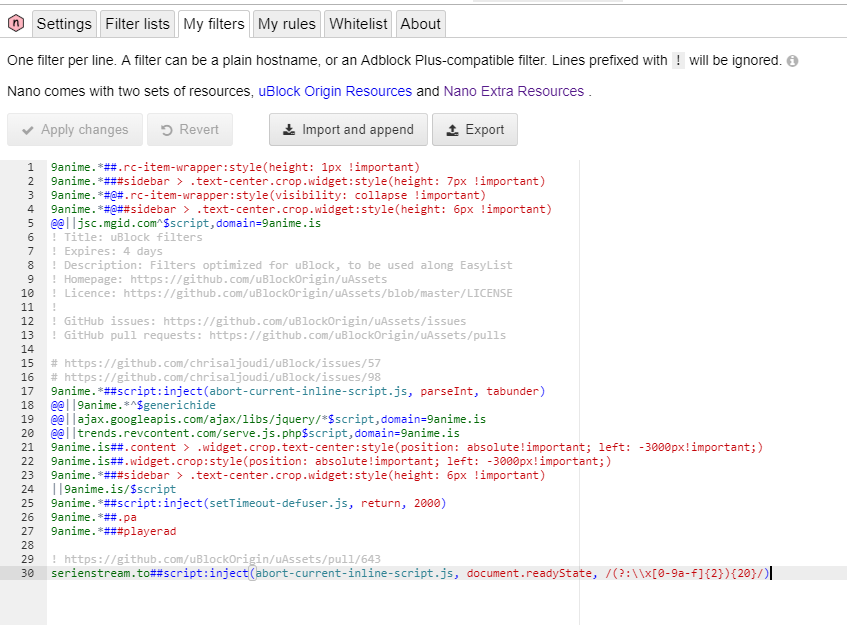Click the issues/98 comment line
Viewport: 847px width, 625px height.
point(216,377)
